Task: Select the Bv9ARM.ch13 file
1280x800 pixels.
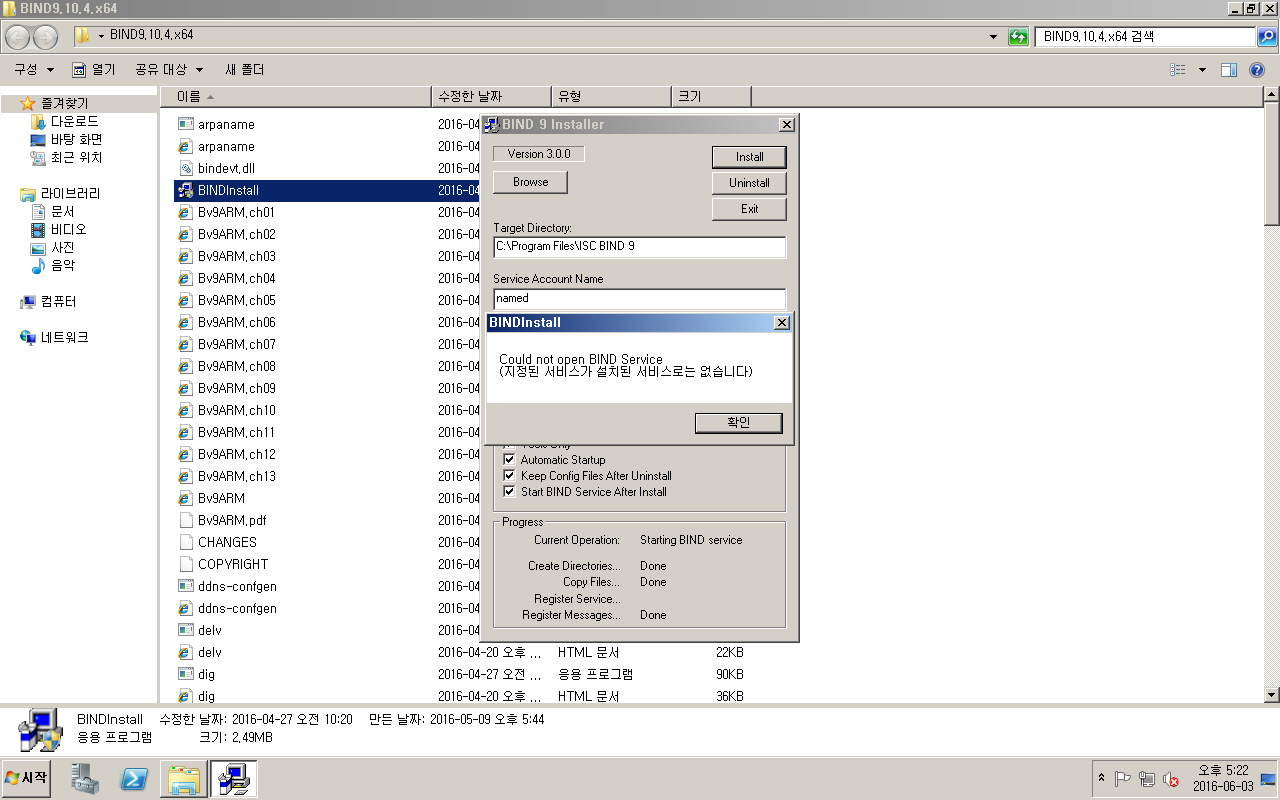Action: click(236, 476)
